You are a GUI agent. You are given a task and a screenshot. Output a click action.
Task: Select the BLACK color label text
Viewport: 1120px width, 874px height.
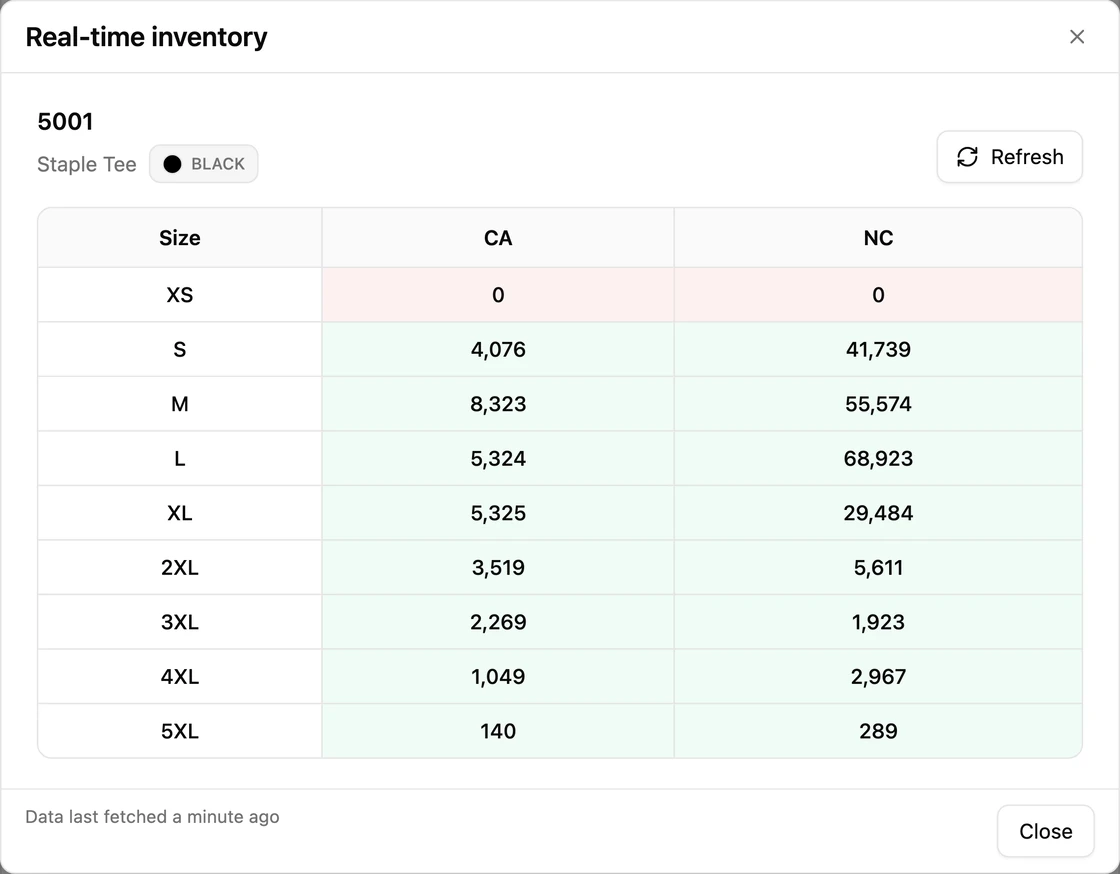(218, 164)
